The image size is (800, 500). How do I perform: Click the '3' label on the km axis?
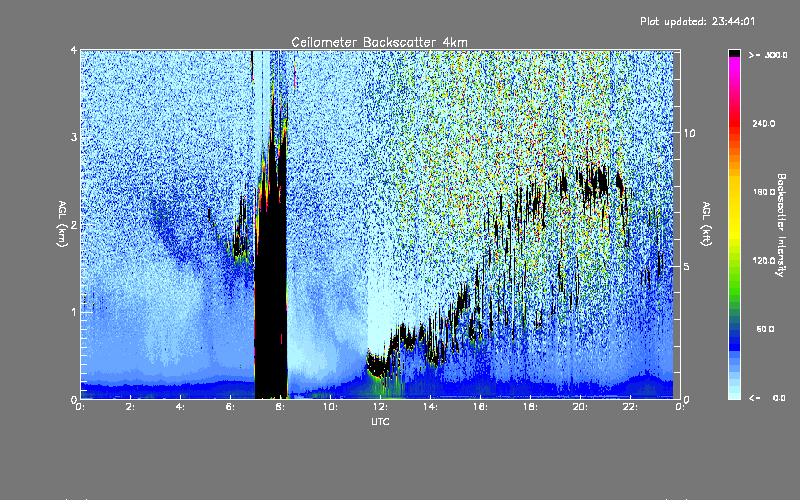74,137
